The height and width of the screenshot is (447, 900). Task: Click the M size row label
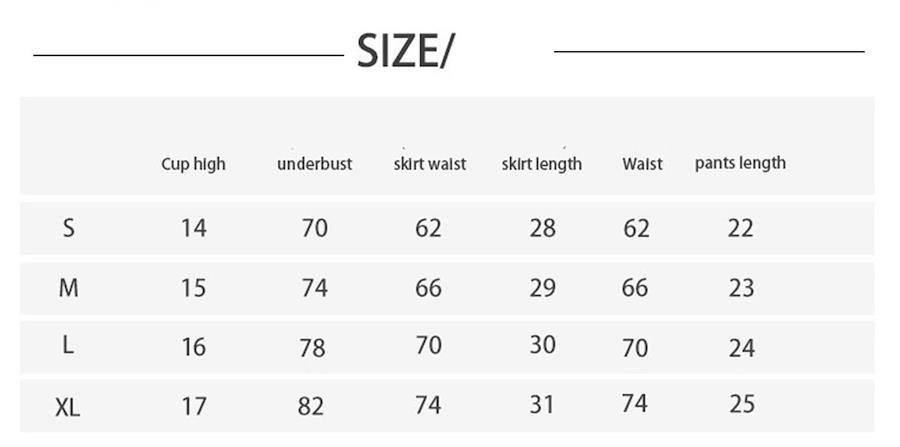68,288
